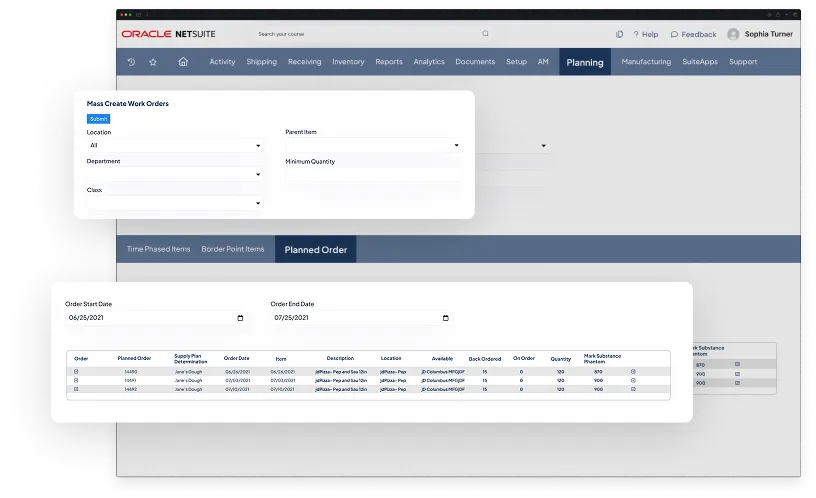816x498 pixels.
Task: Open the Manufacturing menu
Action: [x=645, y=62]
